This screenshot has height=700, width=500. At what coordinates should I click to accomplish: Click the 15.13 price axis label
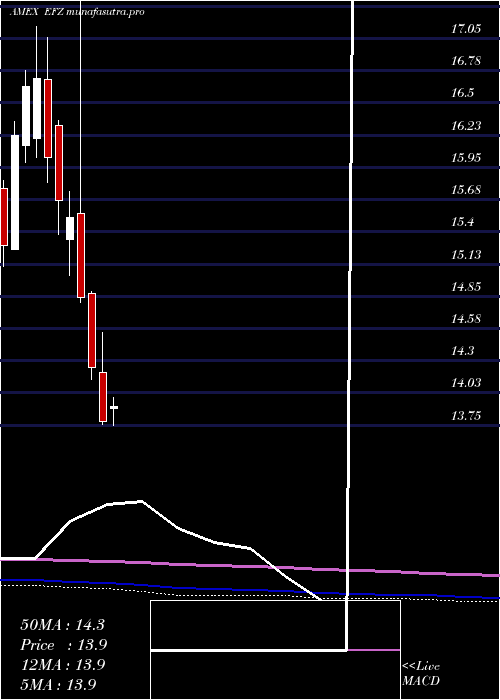[466, 255]
